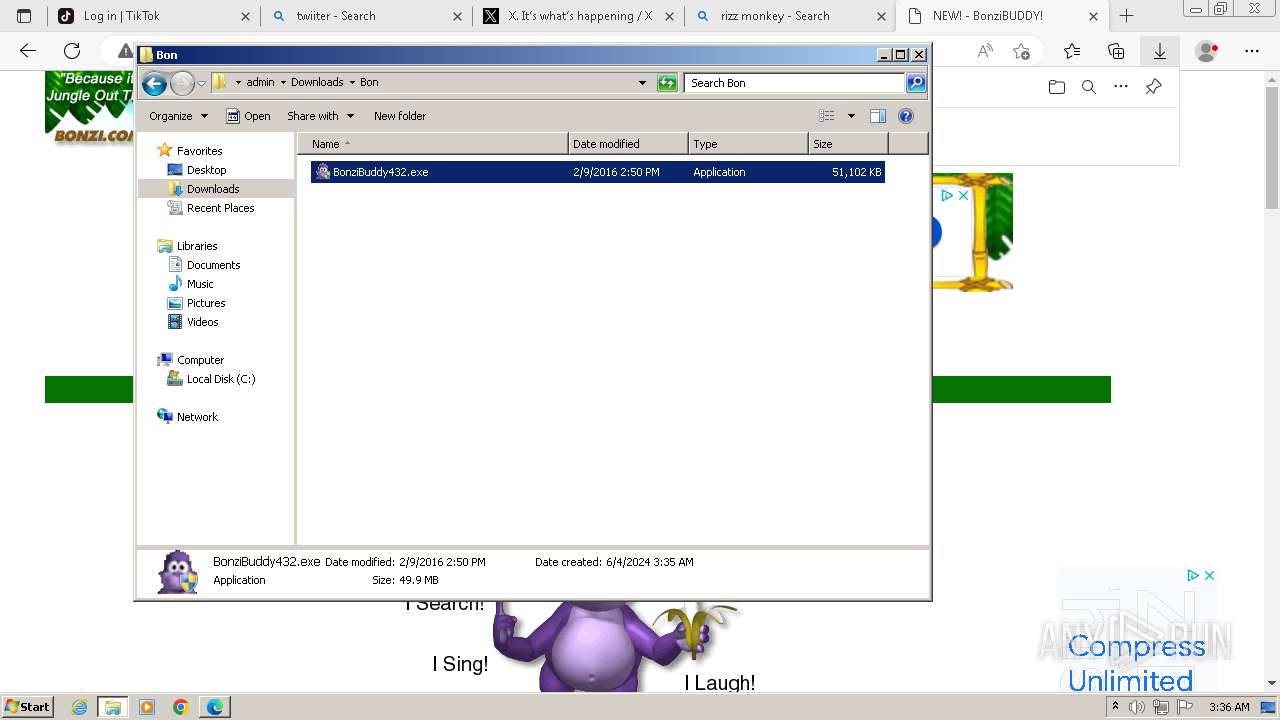Open the Favorites list icon in Edge
Screen dimensions: 1280x720
click(x=1072, y=51)
